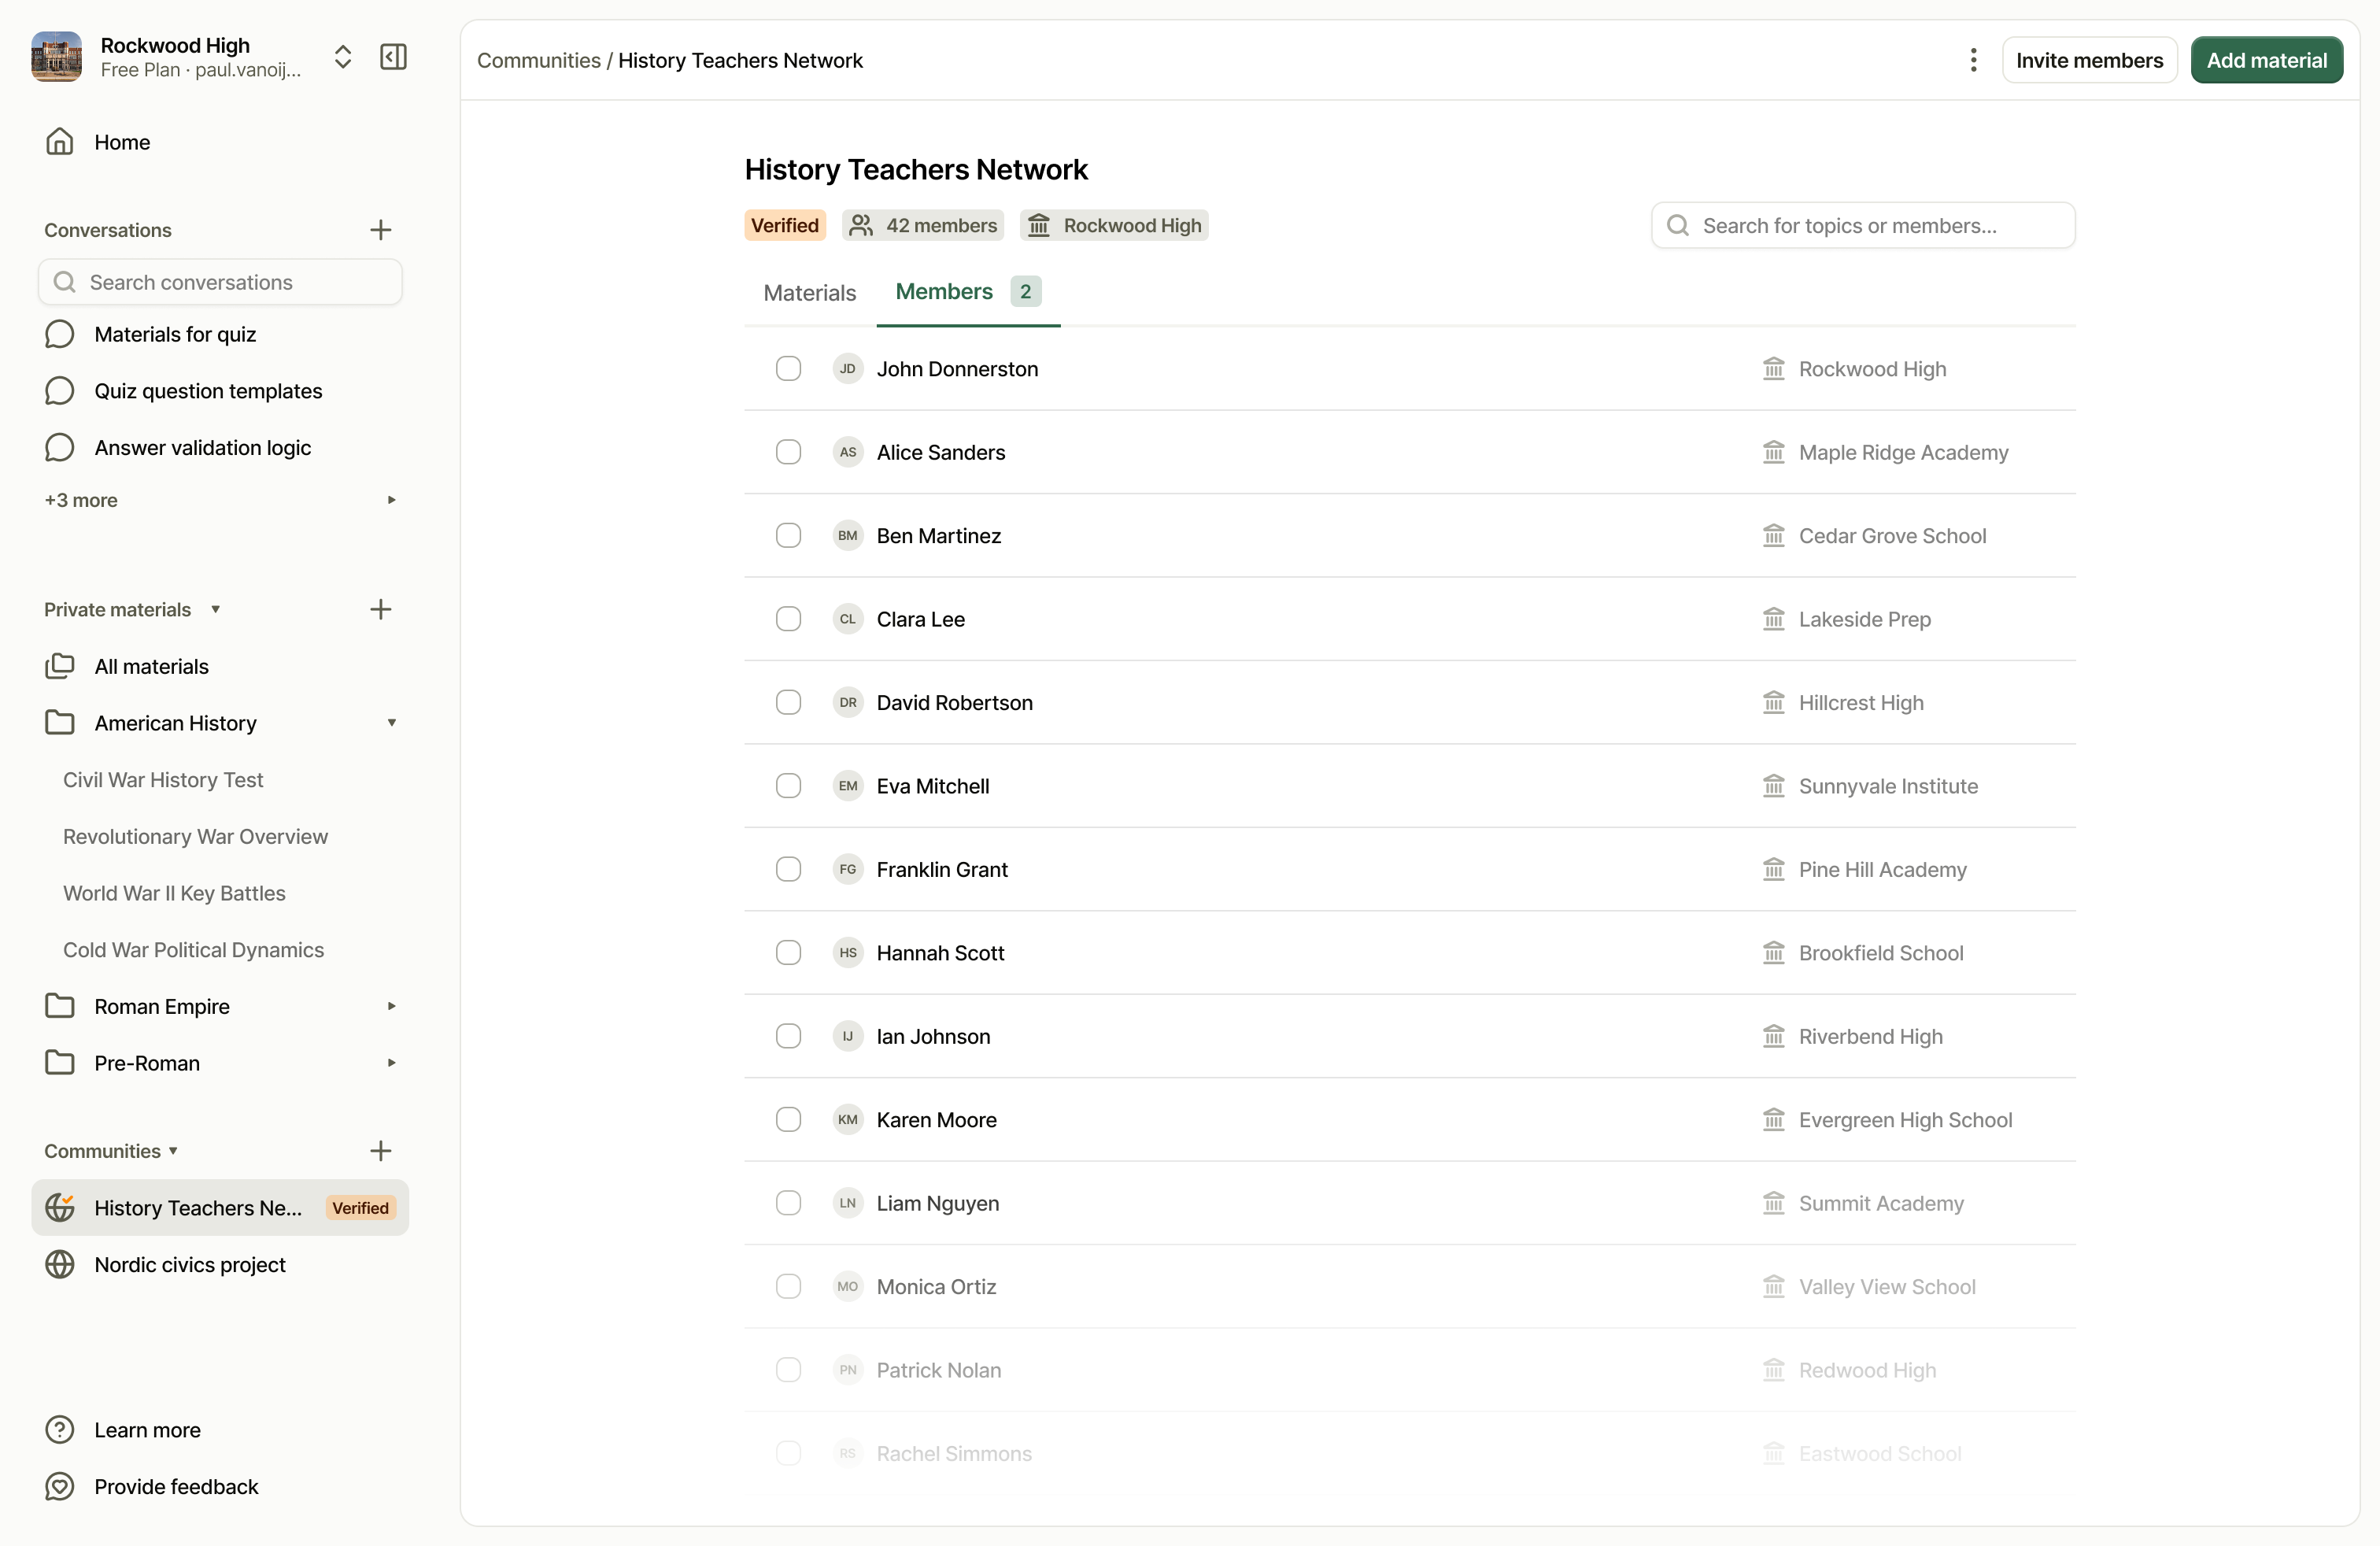Click the All materials stack icon
2380x1546 pixels.
(x=60, y=666)
